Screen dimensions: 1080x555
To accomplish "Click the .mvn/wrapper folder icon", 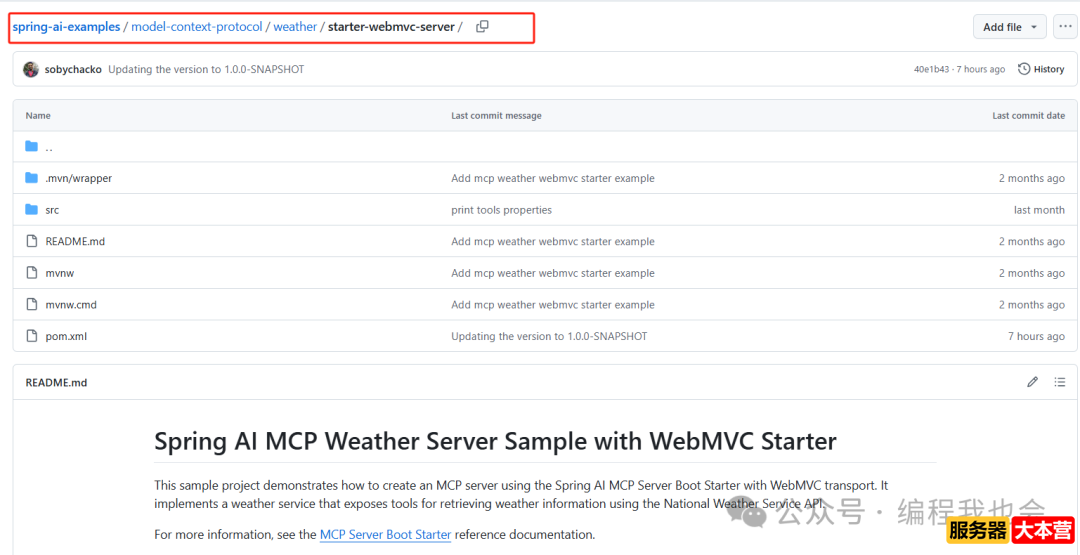I will [31, 178].
